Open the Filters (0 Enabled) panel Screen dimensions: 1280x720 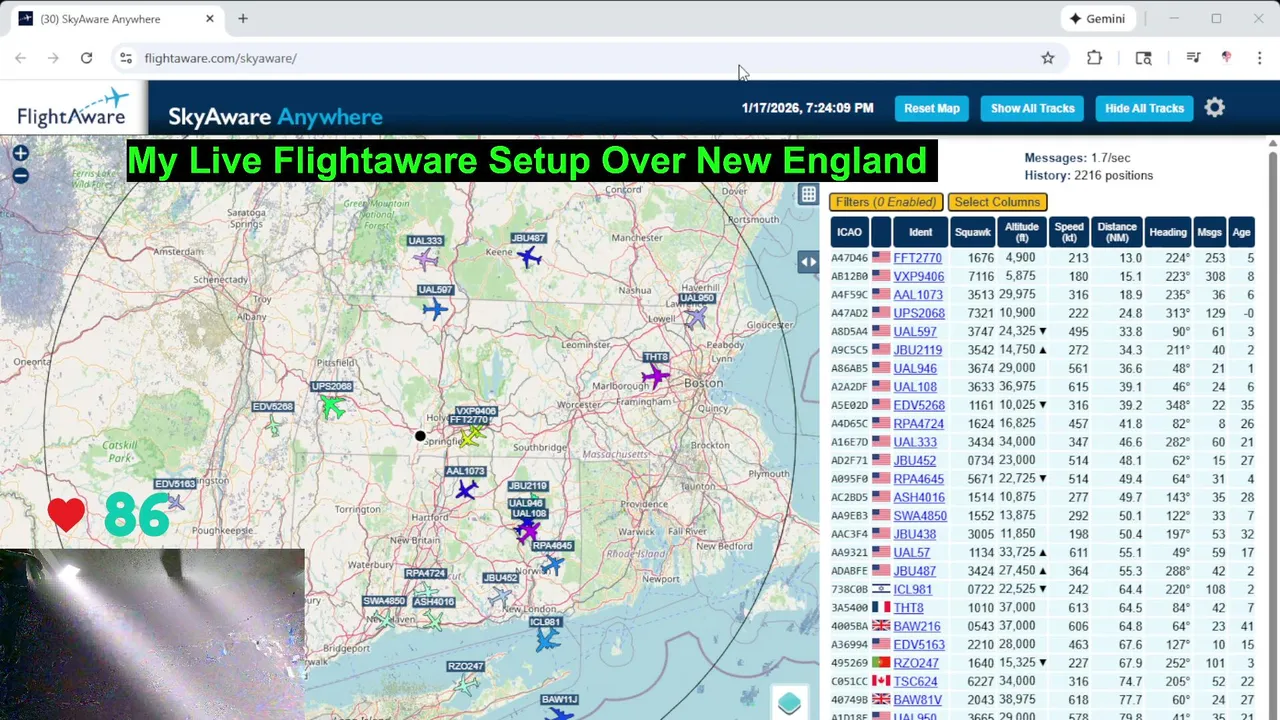point(886,202)
